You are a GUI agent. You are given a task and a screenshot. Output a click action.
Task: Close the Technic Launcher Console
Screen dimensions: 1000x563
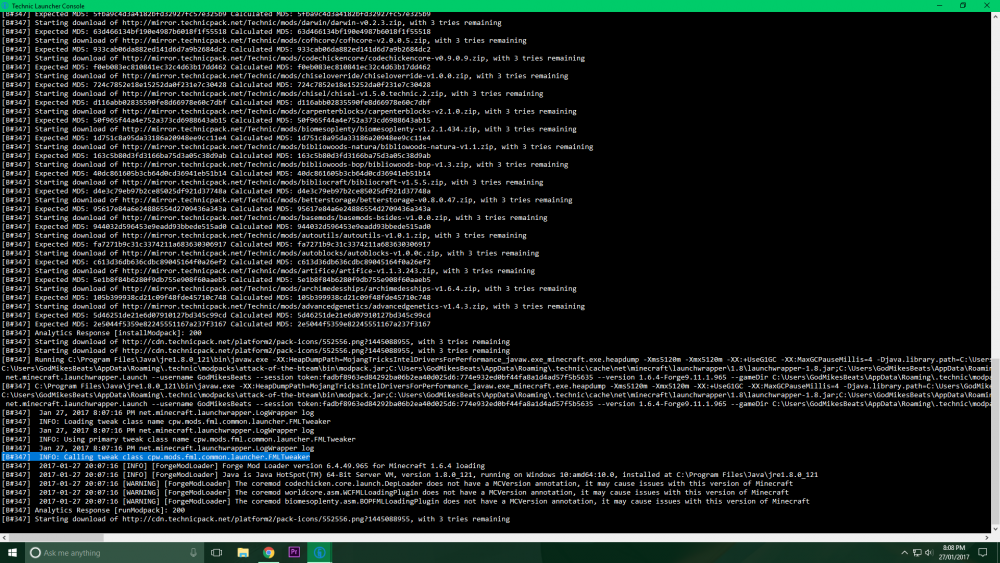(x=987, y=6)
